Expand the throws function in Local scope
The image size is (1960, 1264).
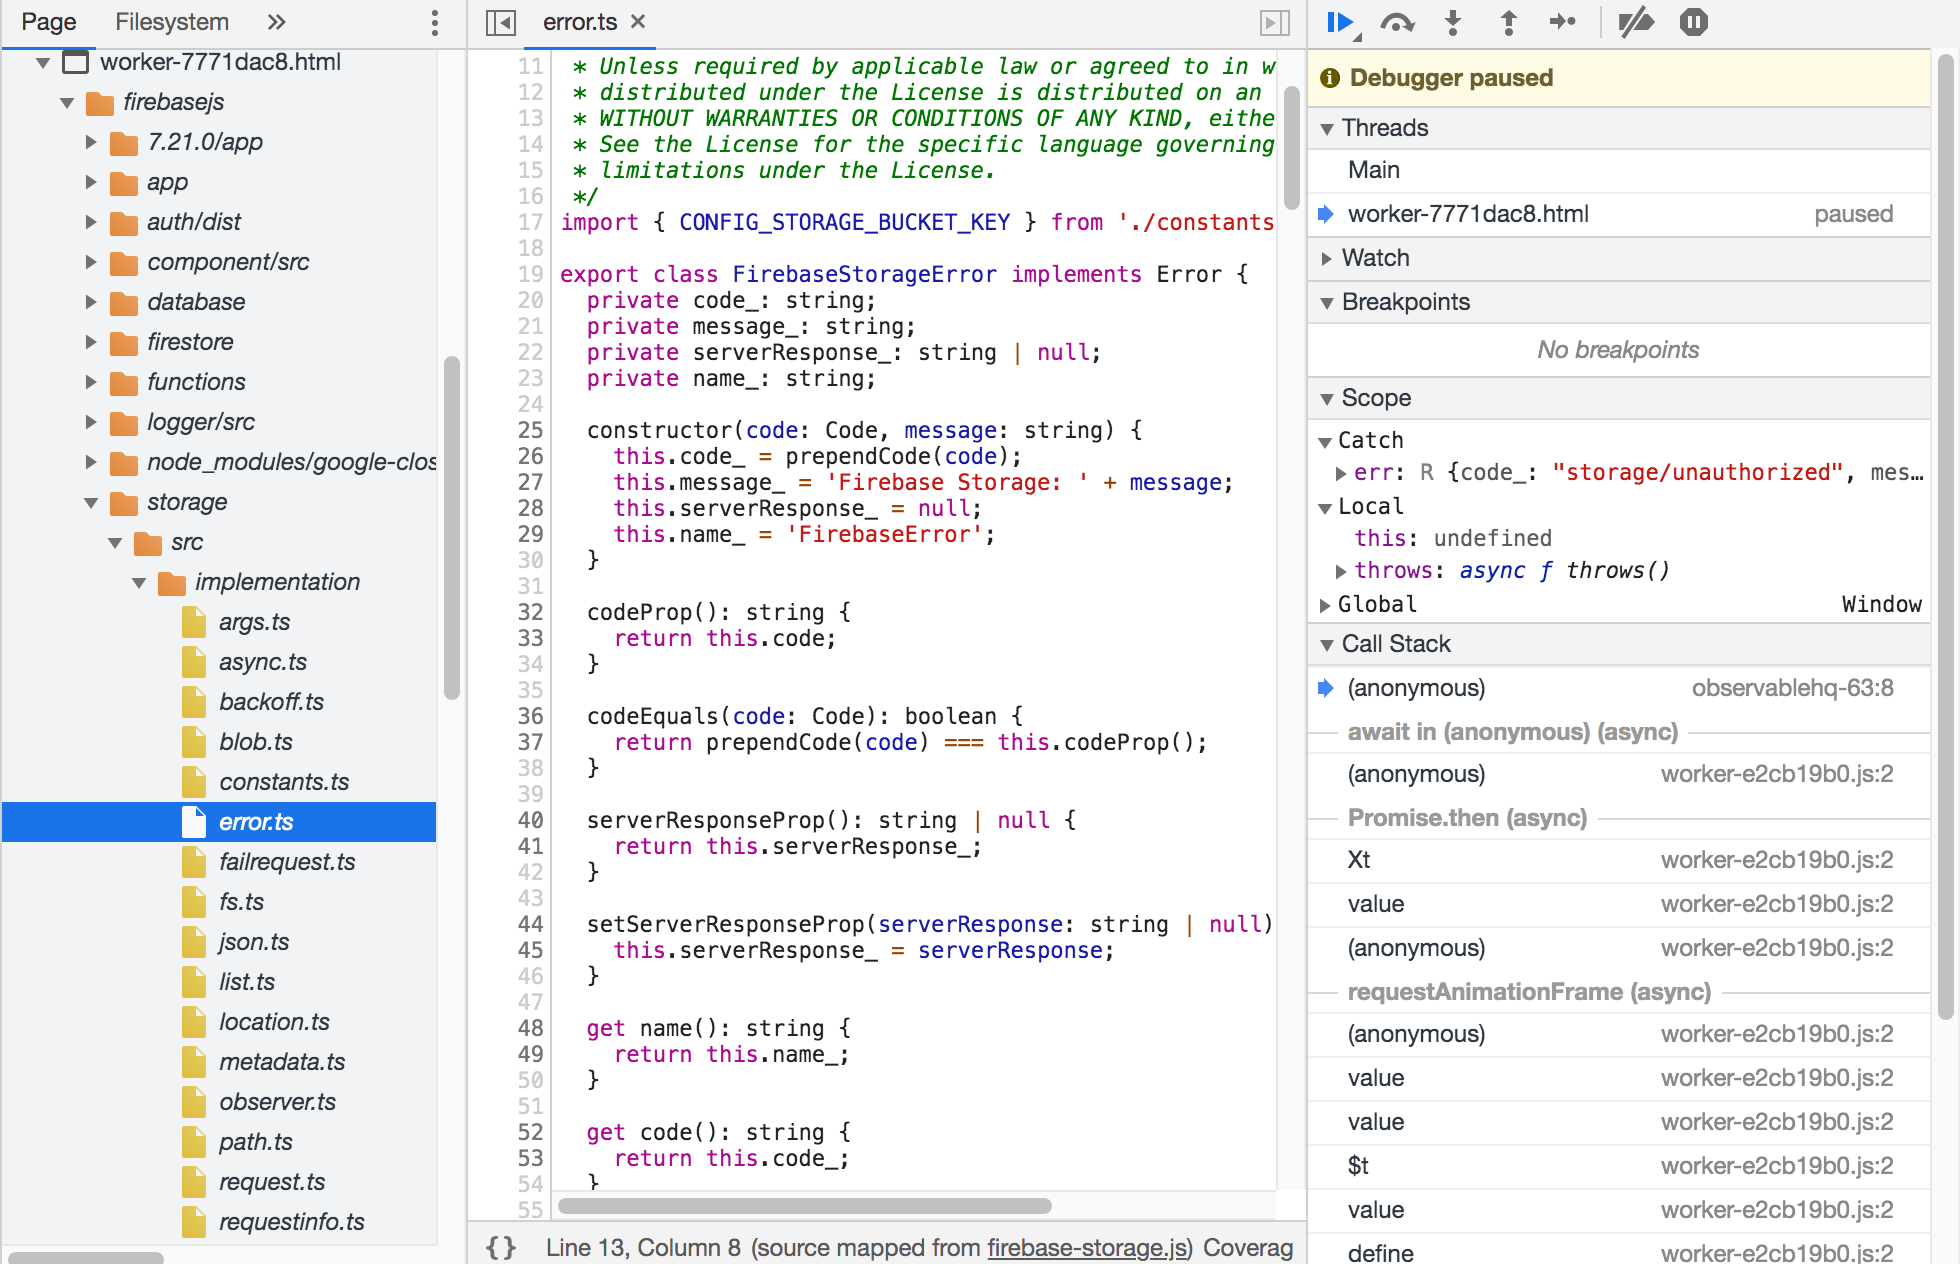1341,571
